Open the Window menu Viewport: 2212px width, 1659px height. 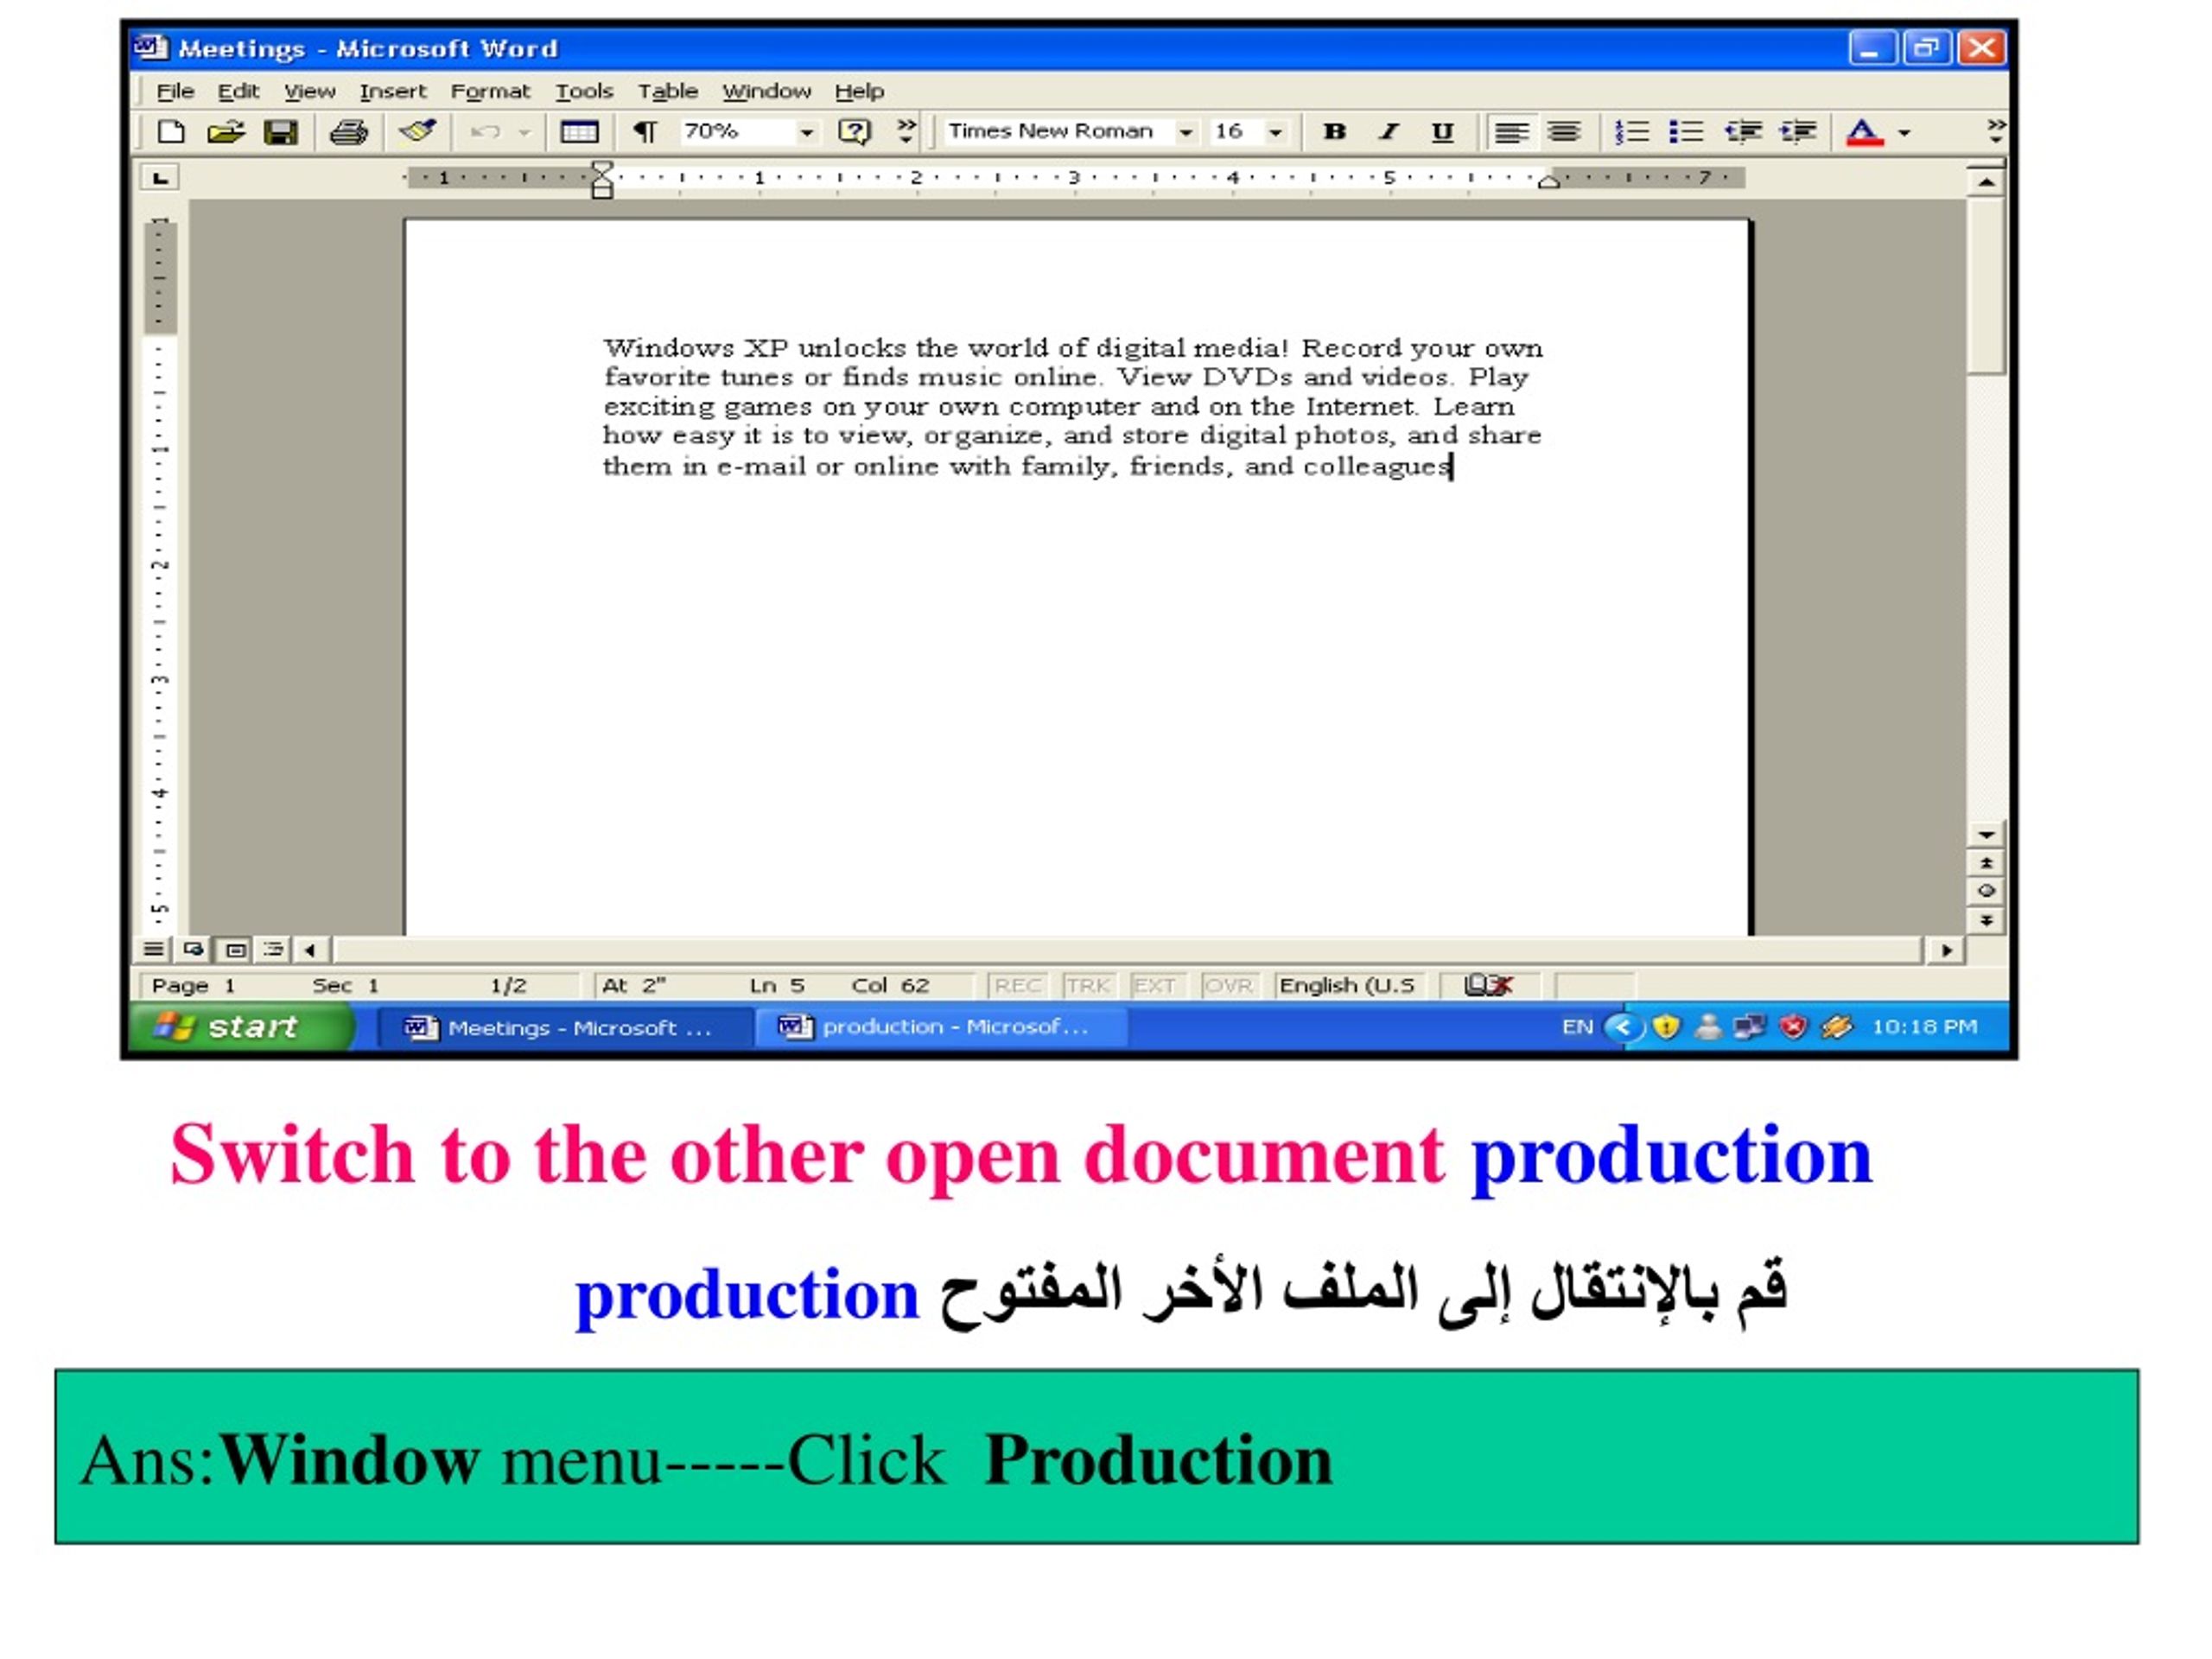(767, 91)
